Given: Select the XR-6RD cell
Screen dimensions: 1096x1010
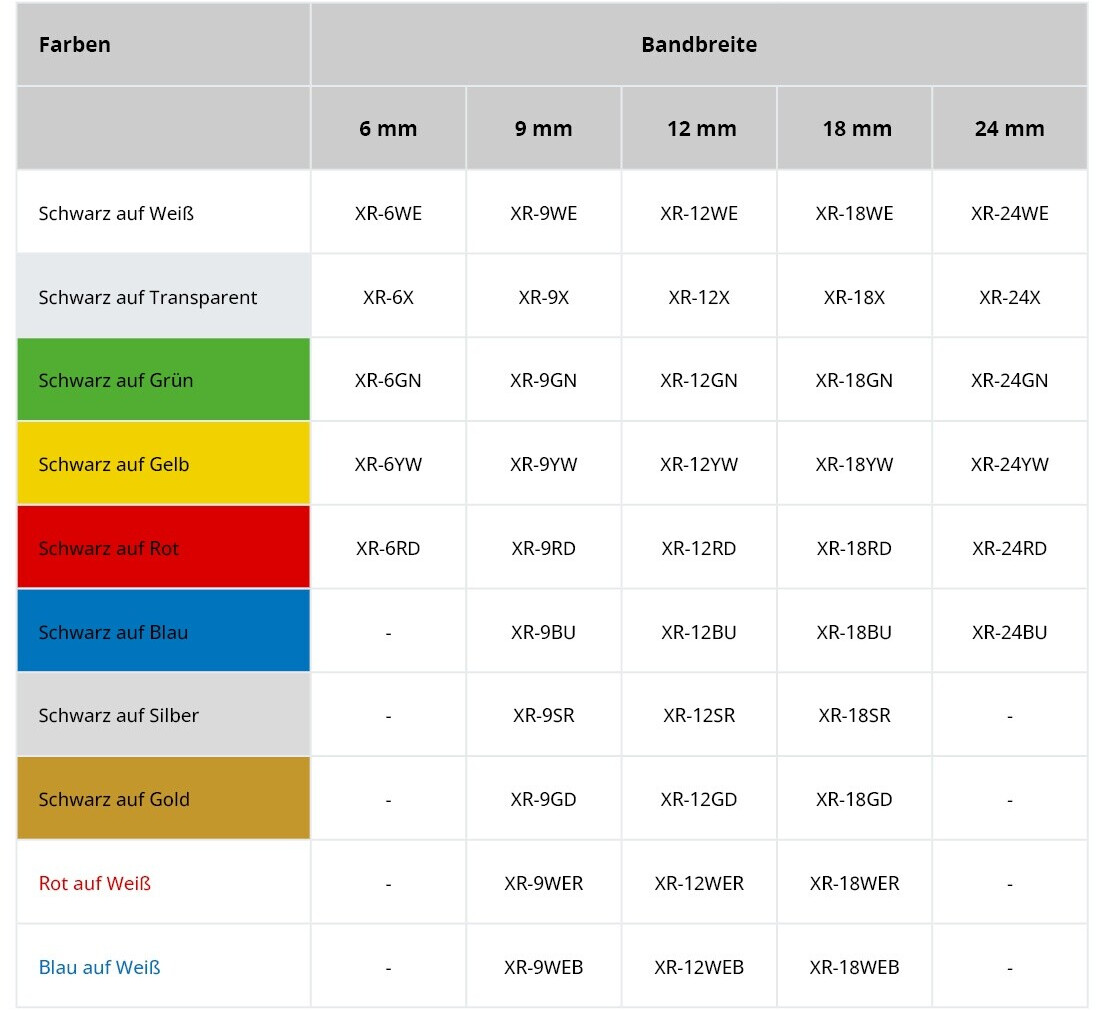Looking at the screenshot, I should 388,548.
